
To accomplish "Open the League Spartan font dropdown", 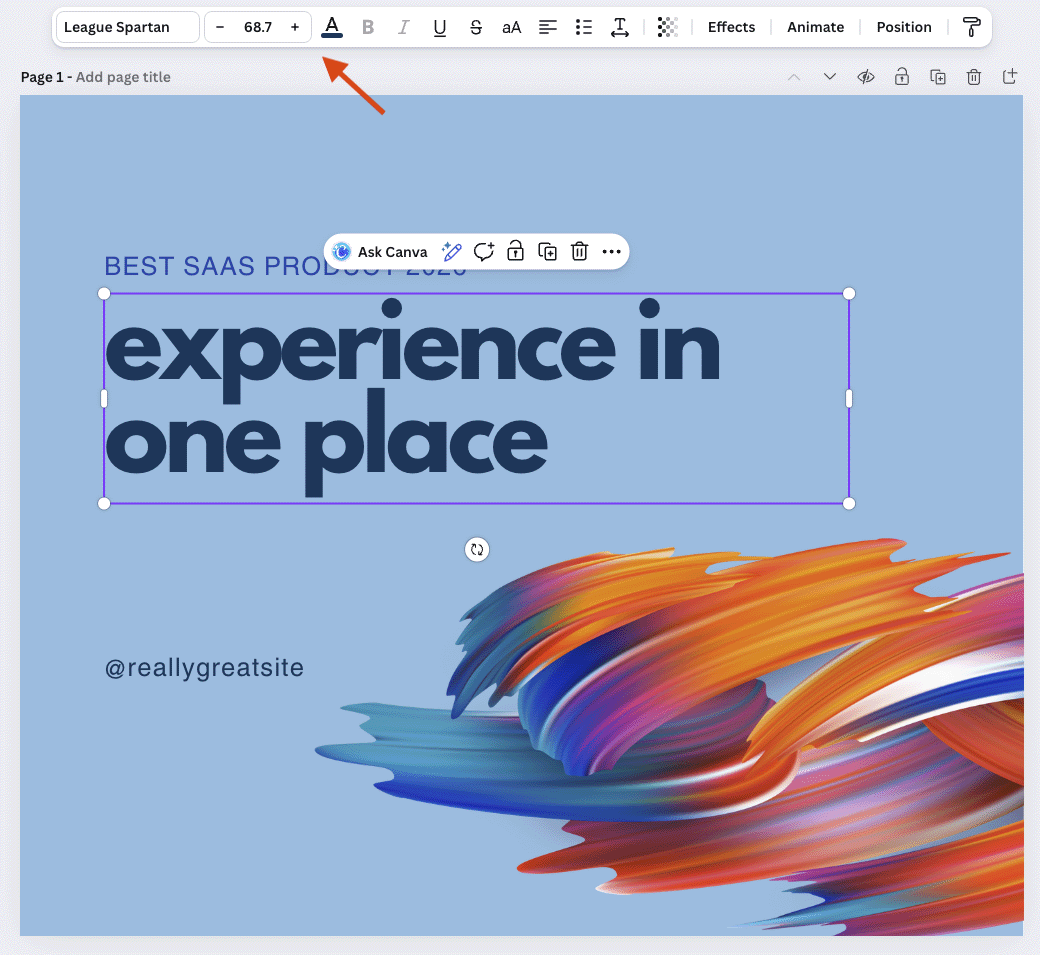I will click(127, 27).
